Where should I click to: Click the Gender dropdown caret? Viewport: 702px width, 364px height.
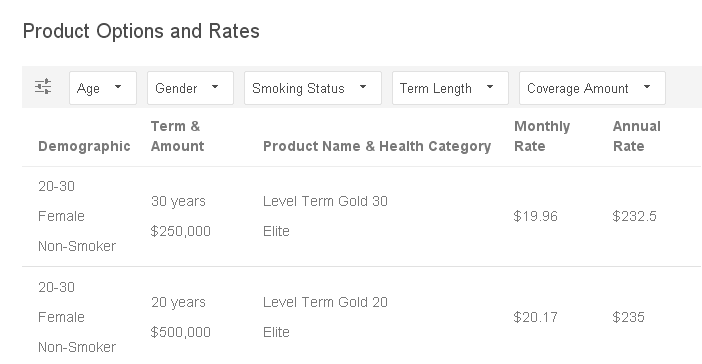click(215, 87)
